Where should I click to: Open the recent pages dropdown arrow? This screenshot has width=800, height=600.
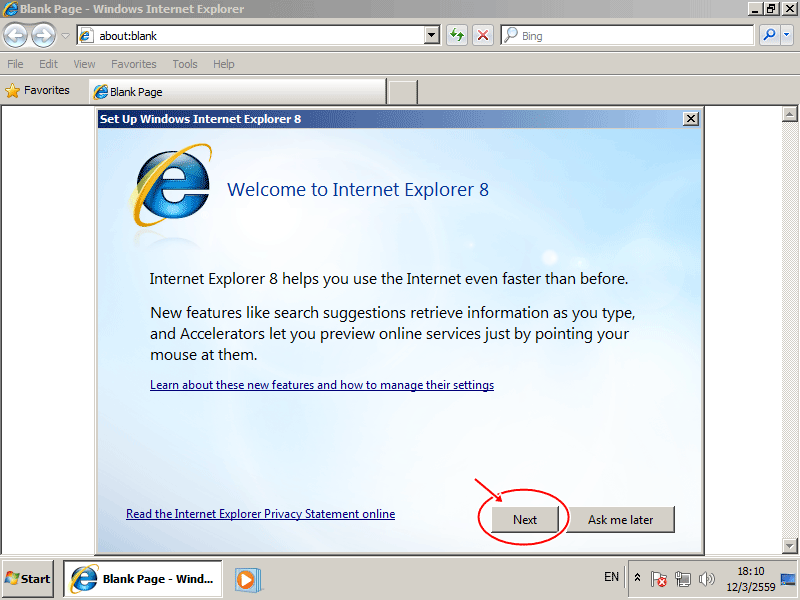(x=65, y=36)
